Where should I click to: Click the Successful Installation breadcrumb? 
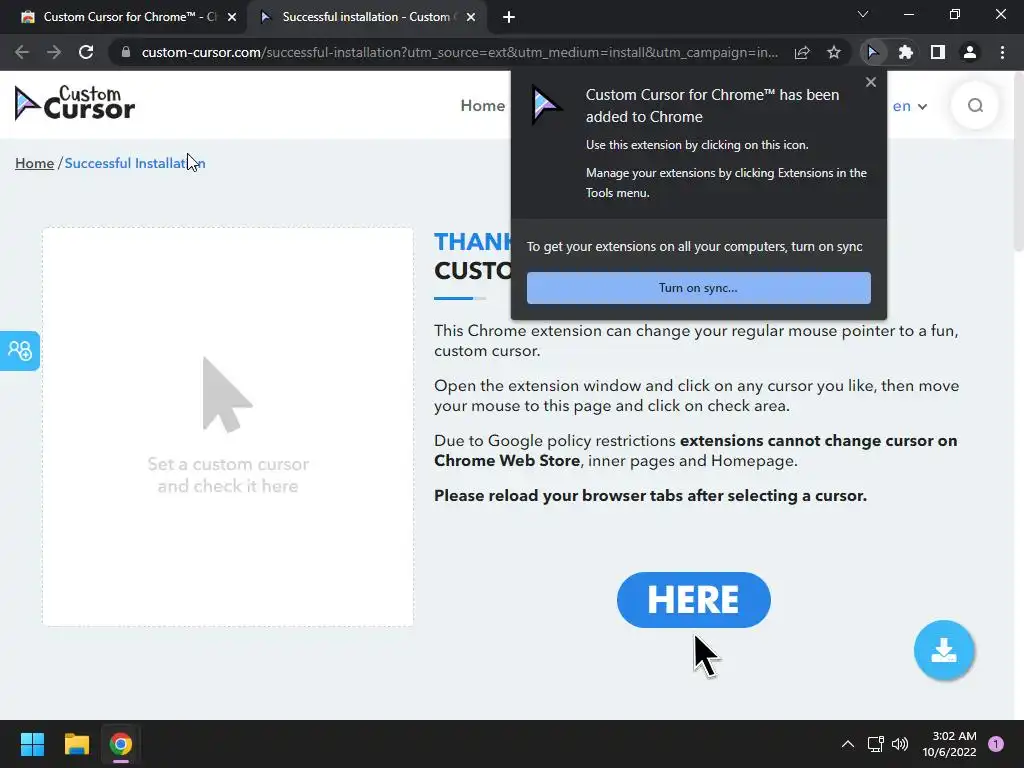click(x=135, y=163)
